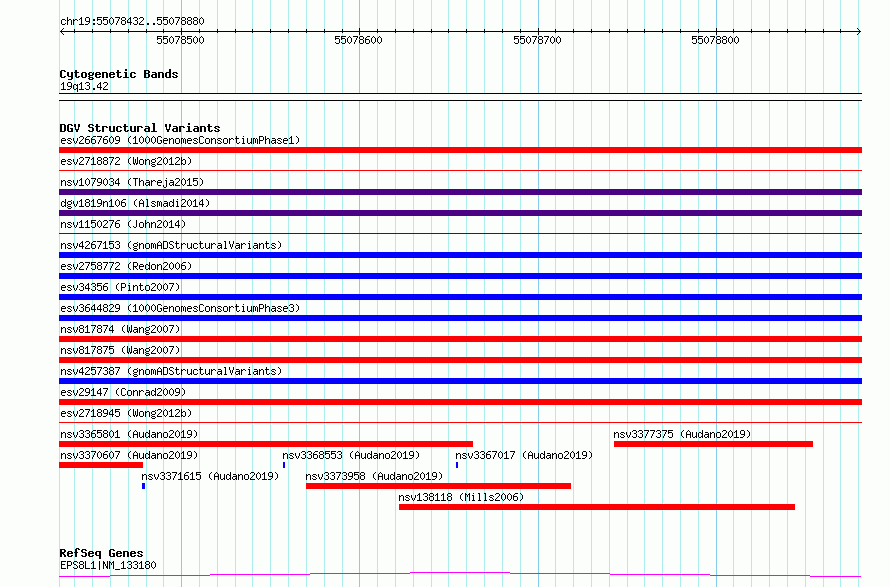Select the blue nsv4267153 variant bar
The height and width of the screenshot is (587, 890).
[x=460, y=255]
